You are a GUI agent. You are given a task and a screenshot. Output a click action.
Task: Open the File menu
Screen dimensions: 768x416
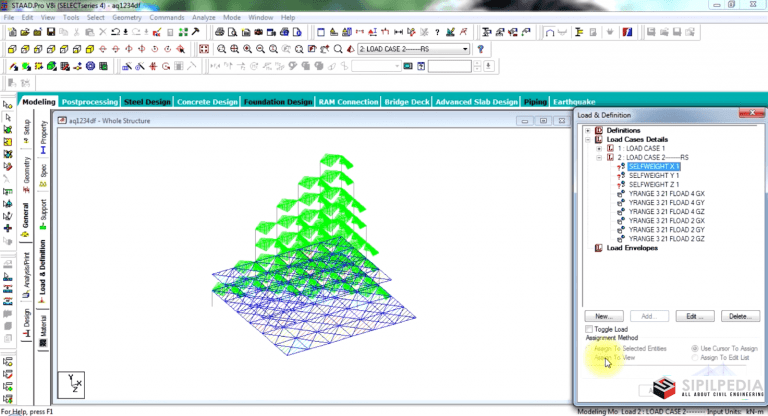tap(9, 17)
